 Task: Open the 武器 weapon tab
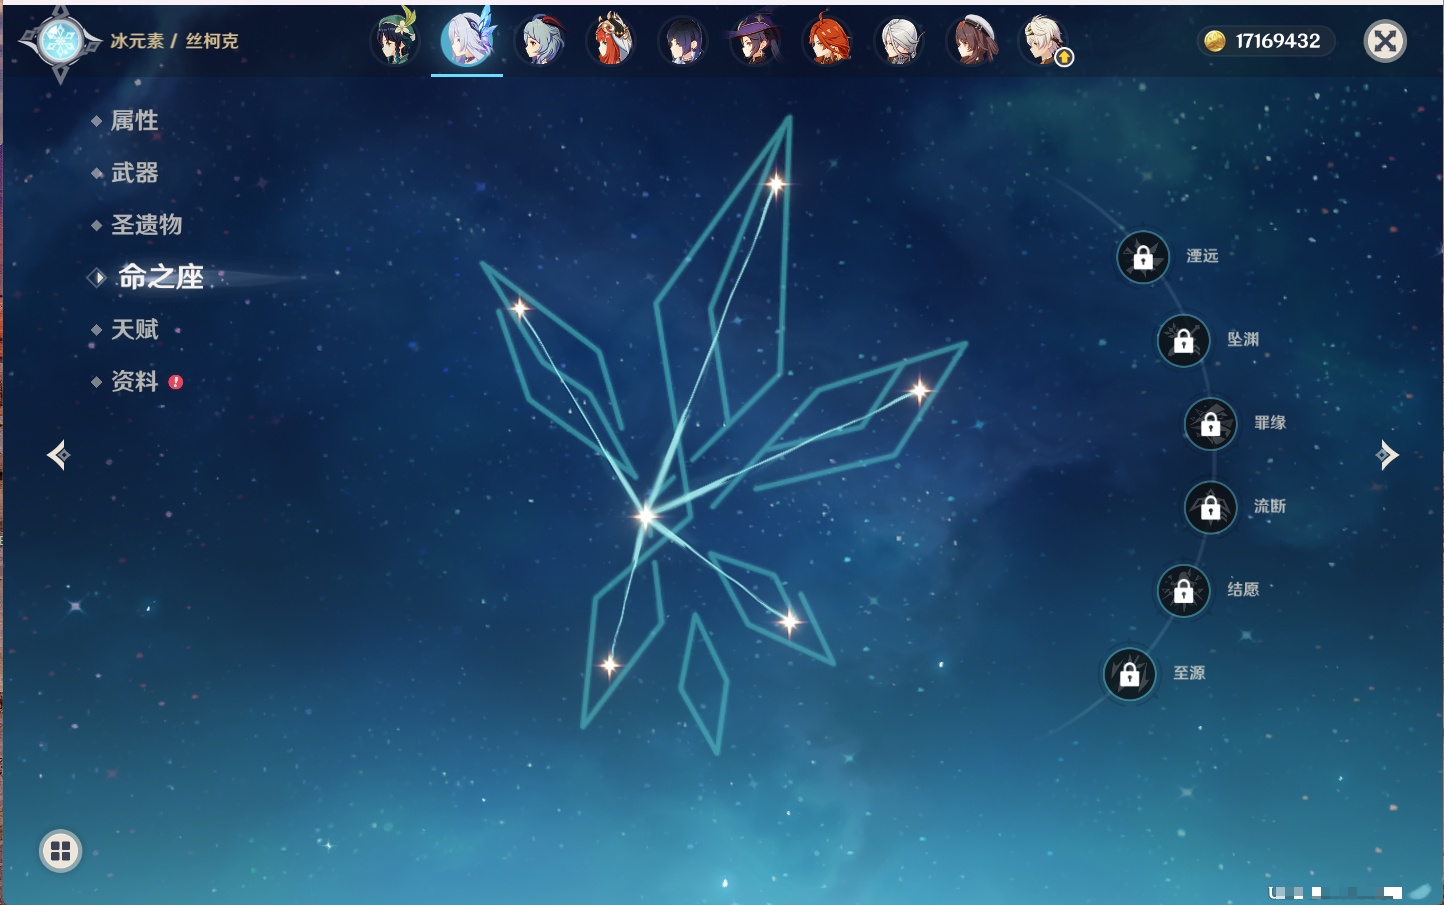(x=134, y=173)
